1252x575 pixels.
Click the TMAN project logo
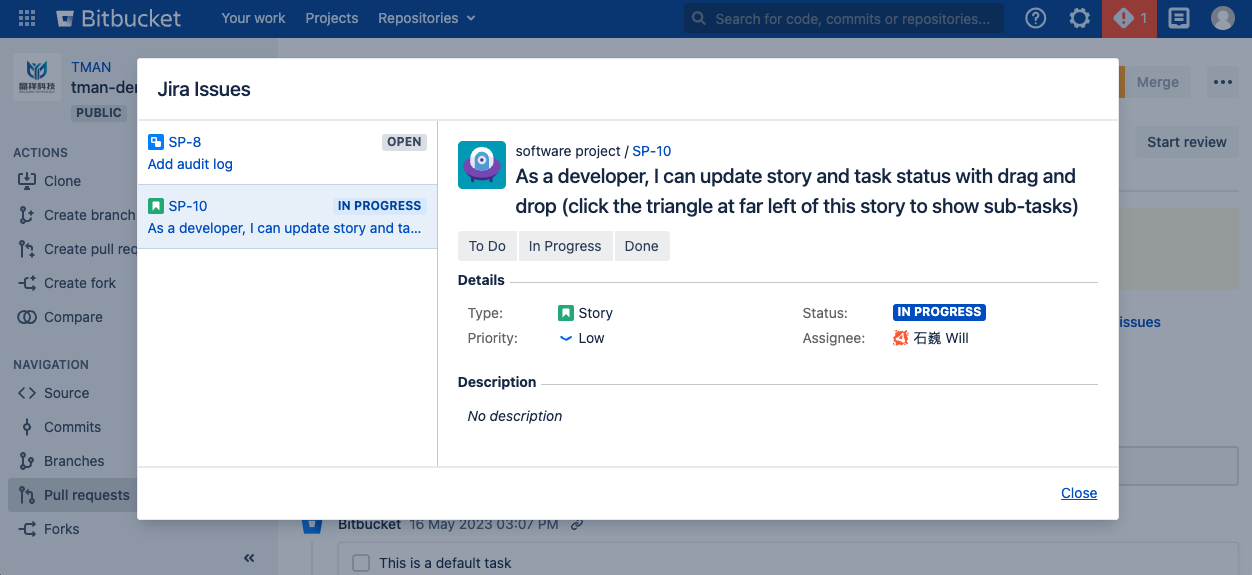[x=37, y=76]
